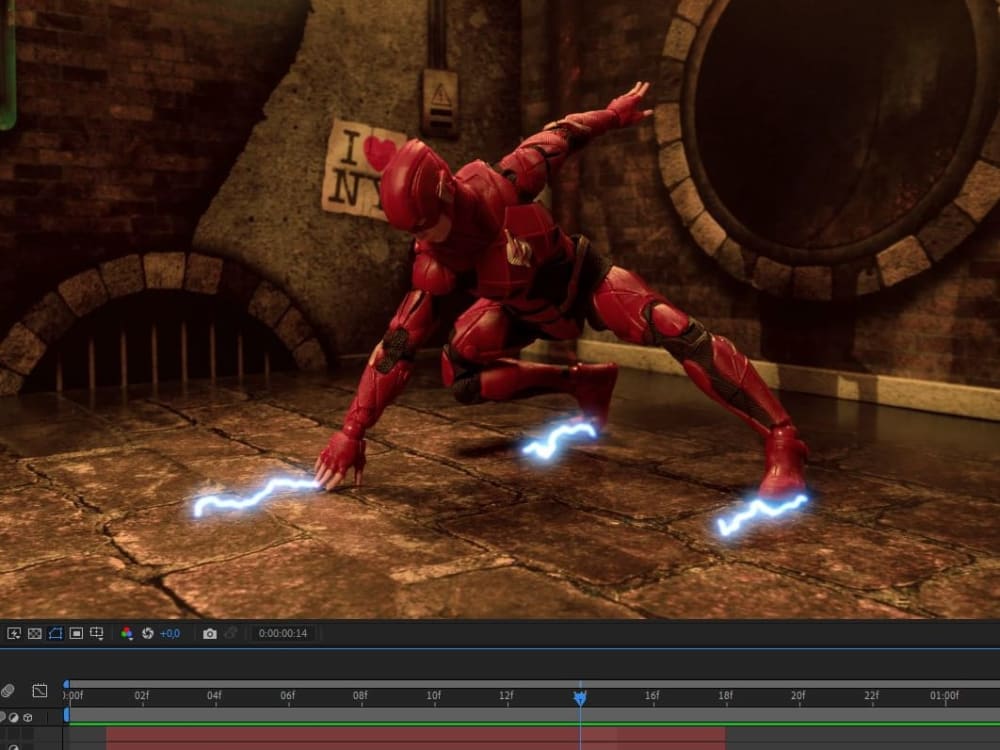
Task: Click the 3D layer cube column icon
Action: click(x=27, y=717)
